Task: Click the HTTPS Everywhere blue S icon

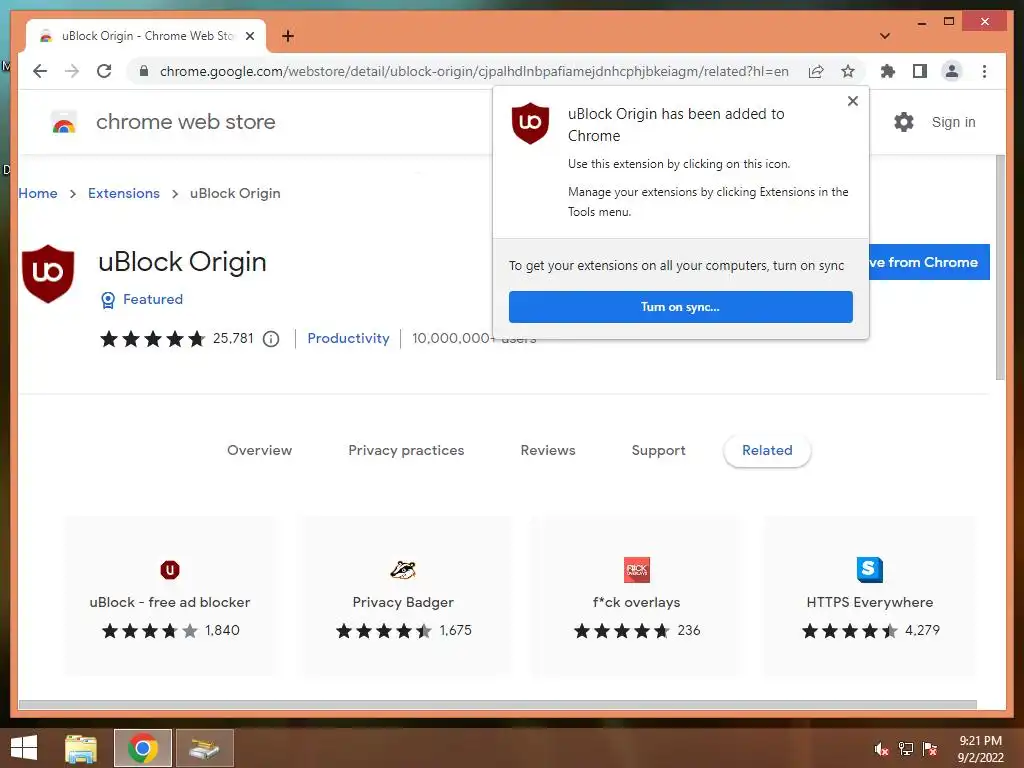Action: [870, 569]
